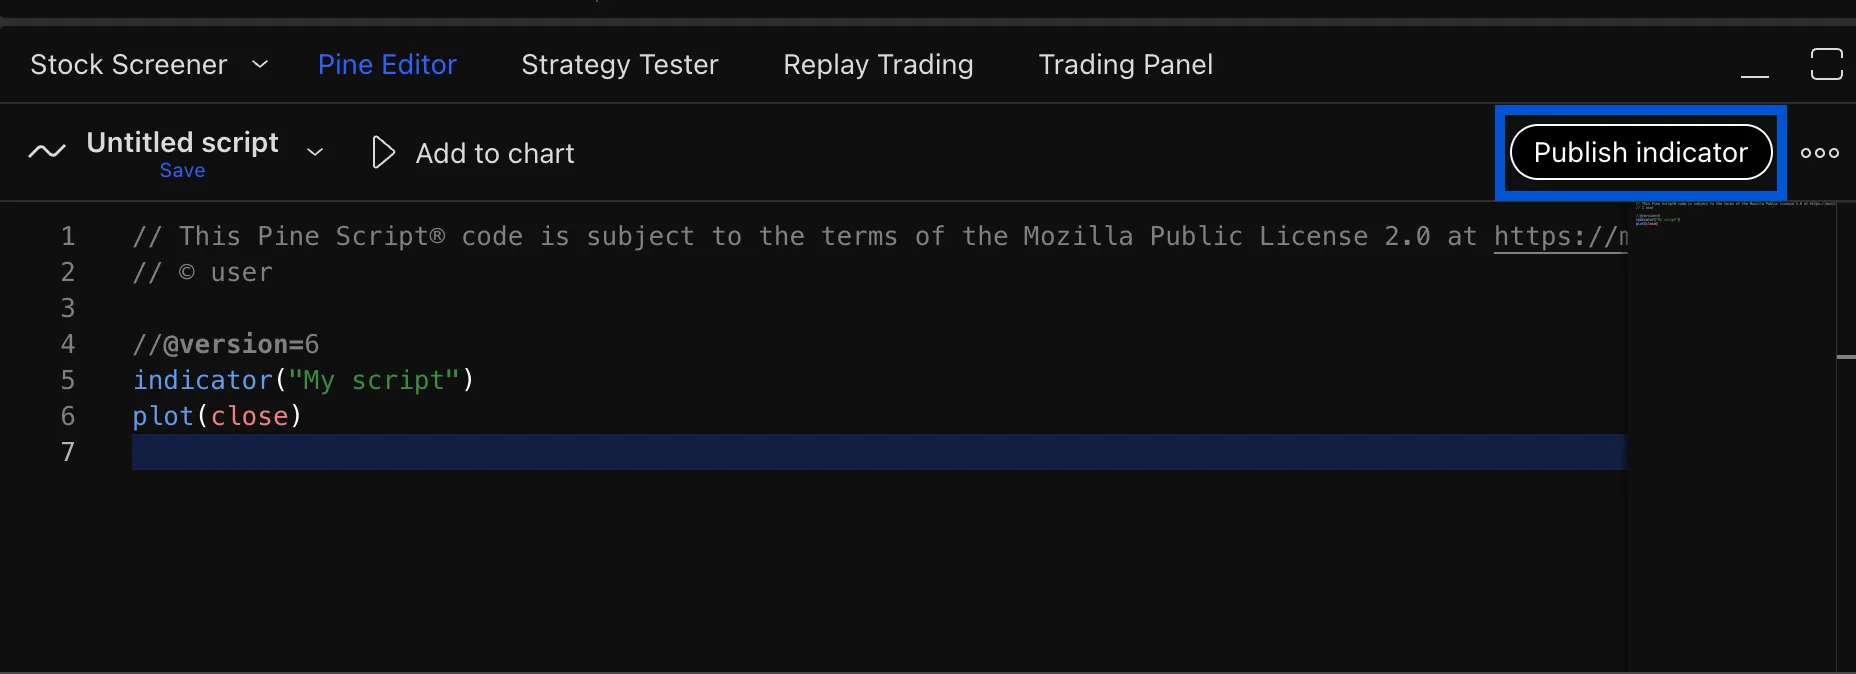Minimize the bottom panel
This screenshot has height=674, width=1856.
pyautogui.click(x=1754, y=67)
